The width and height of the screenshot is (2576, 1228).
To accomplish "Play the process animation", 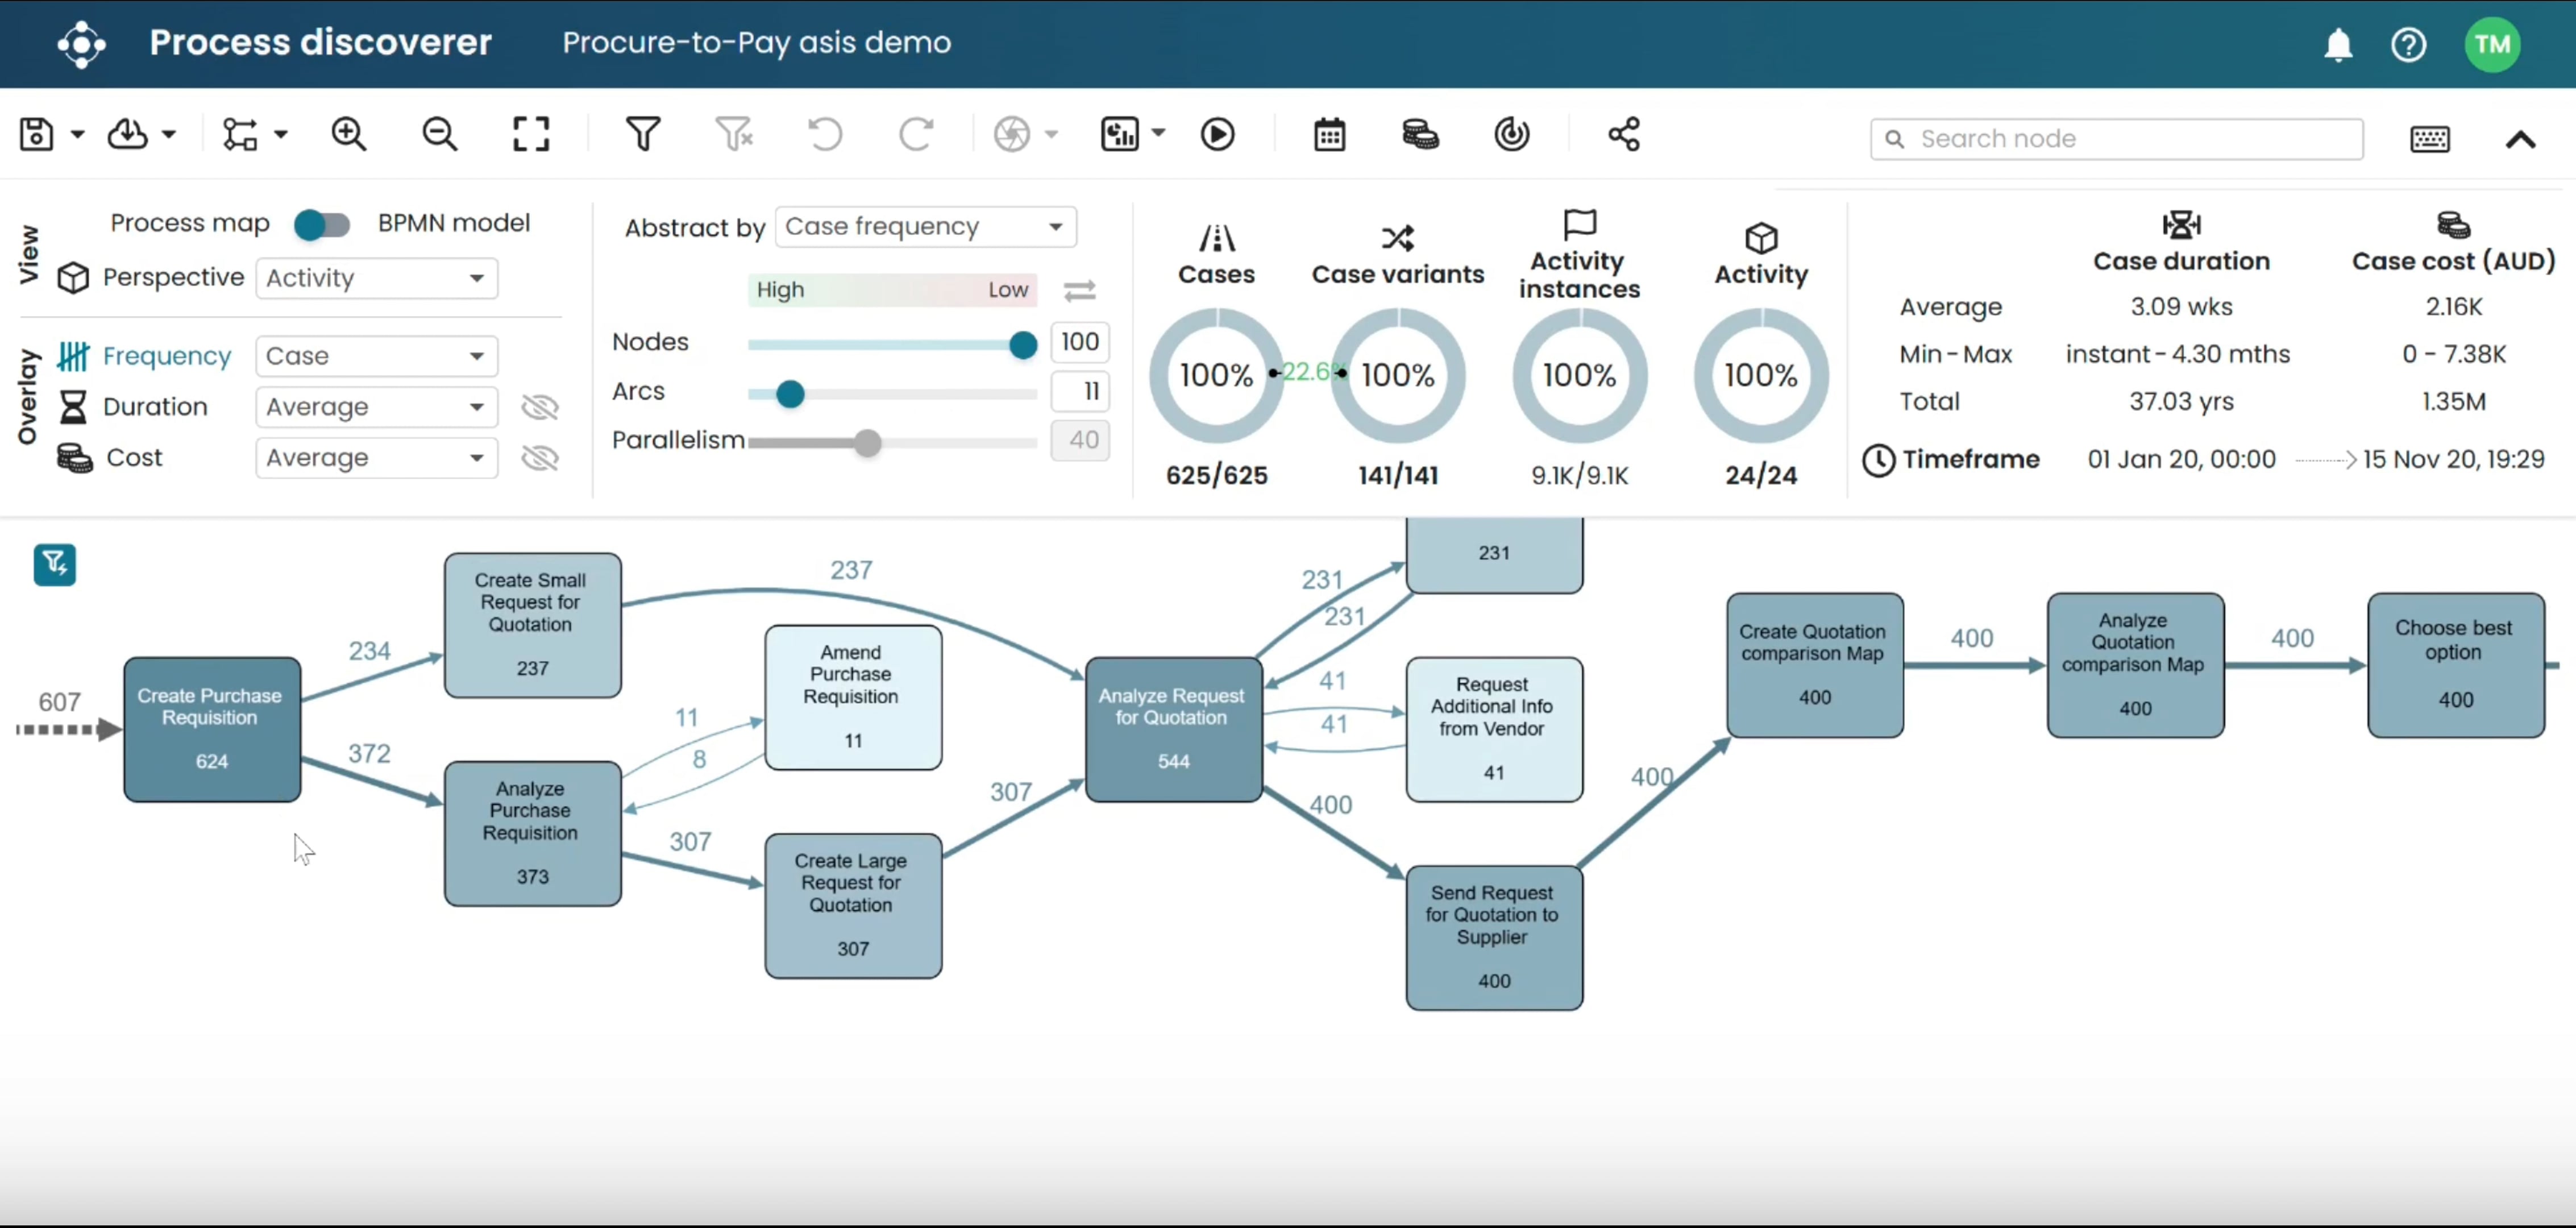I will [1217, 134].
